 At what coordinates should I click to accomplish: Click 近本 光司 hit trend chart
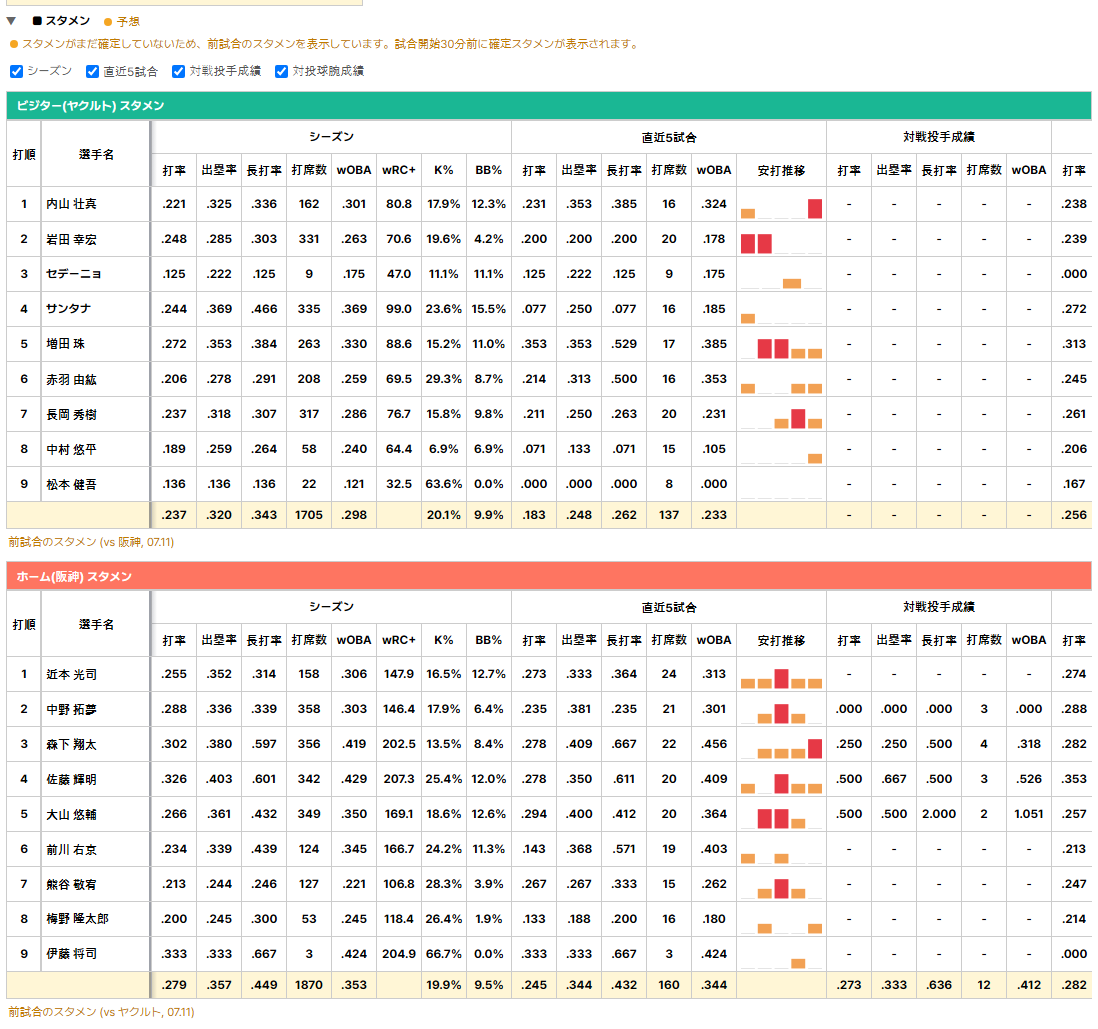781,675
